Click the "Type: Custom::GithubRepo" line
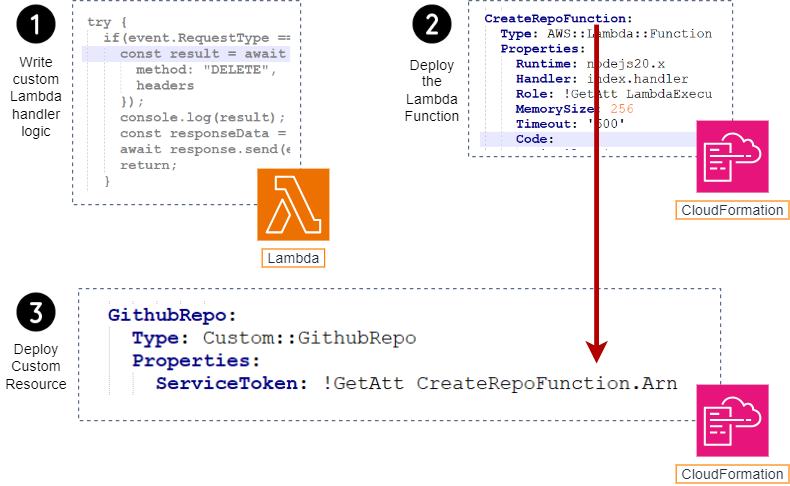The height and width of the screenshot is (486, 790). tap(274, 338)
